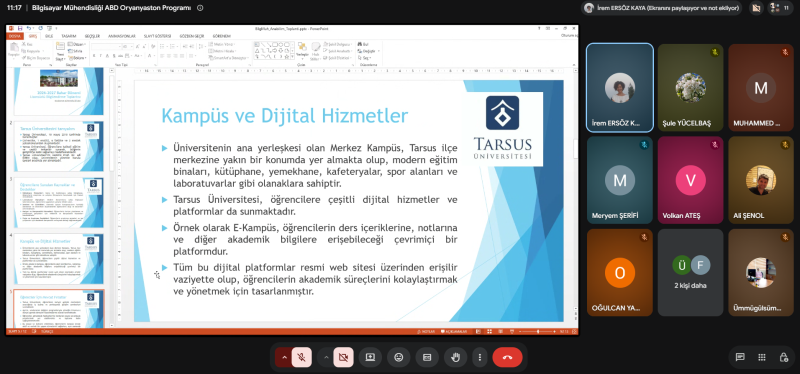Image resolution: width=800 pixels, height=374 pixels.
Task: Show the '2 kişi daha' tile
Action: click(x=690, y=272)
